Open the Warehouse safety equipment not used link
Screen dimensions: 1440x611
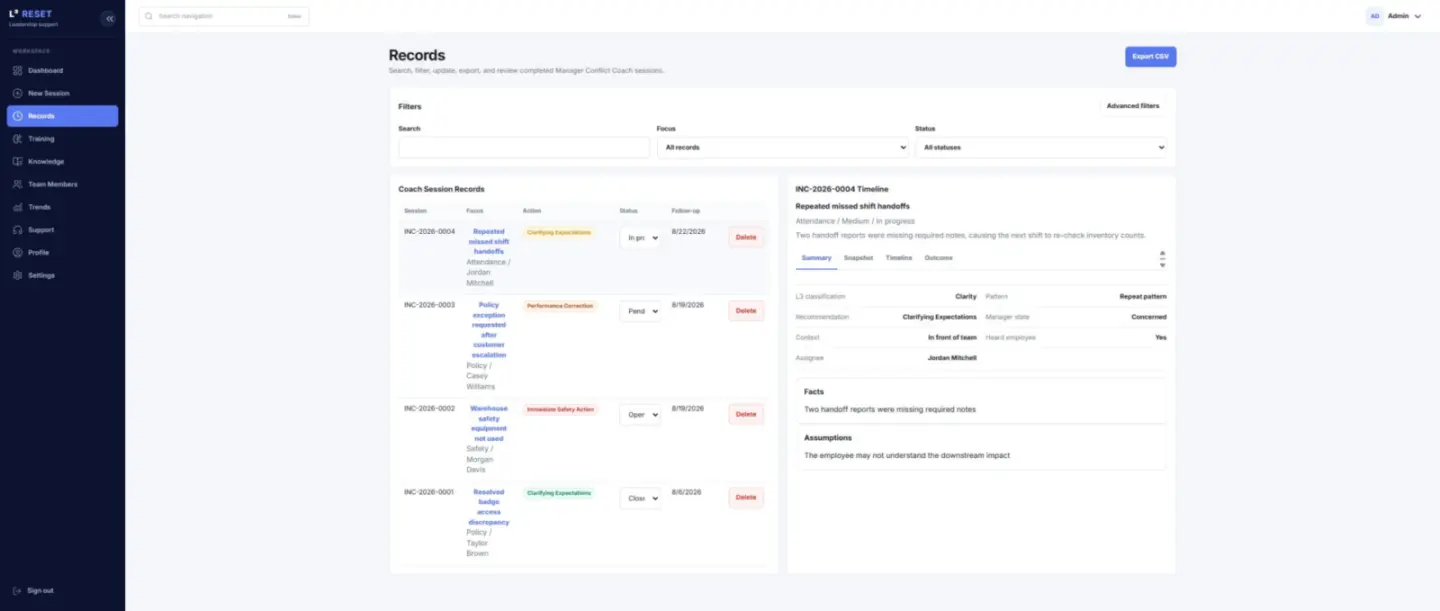(x=489, y=424)
